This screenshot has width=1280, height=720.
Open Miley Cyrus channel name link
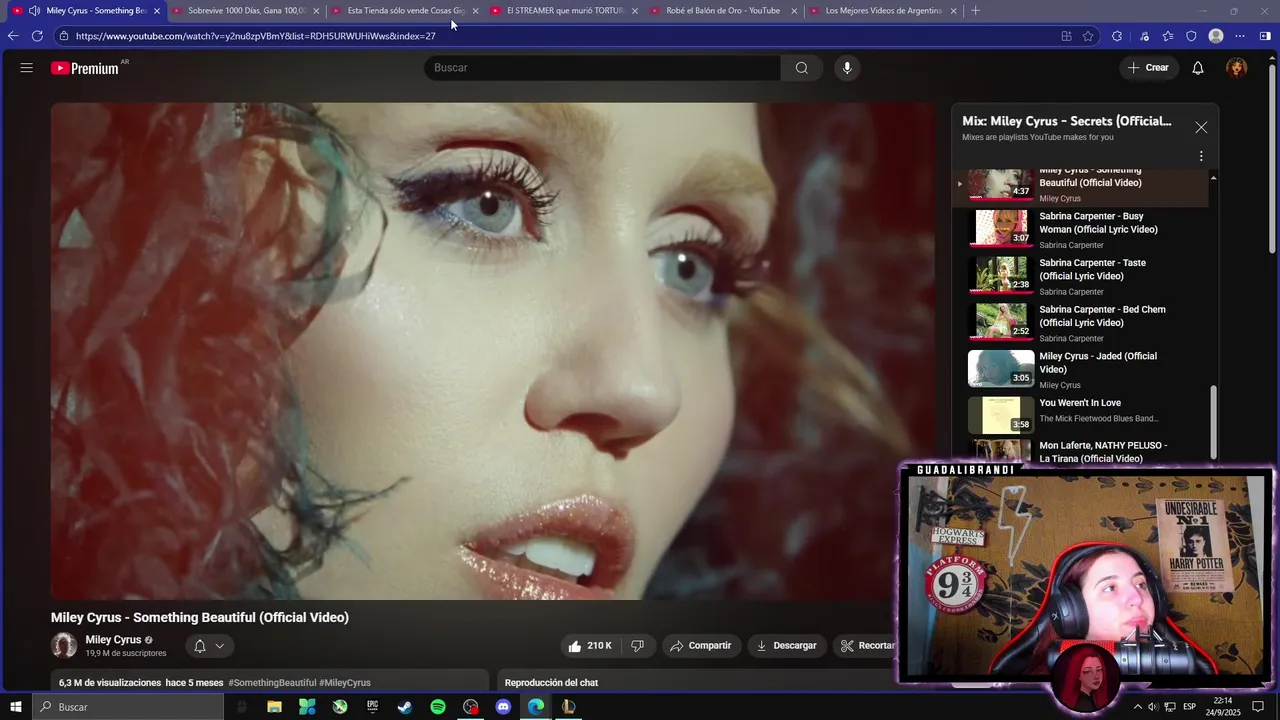coord(113,640)
